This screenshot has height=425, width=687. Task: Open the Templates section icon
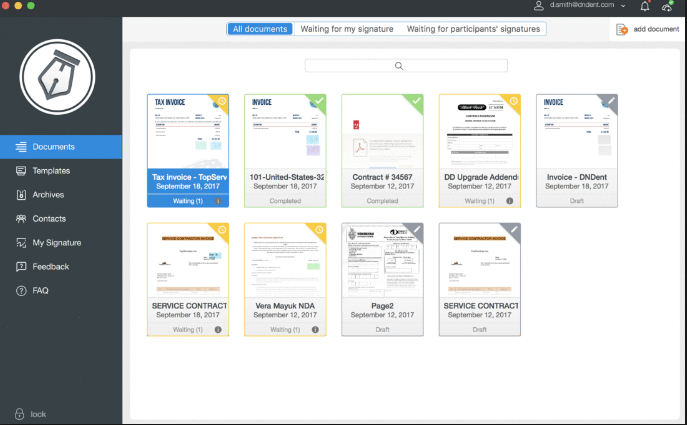21,171
